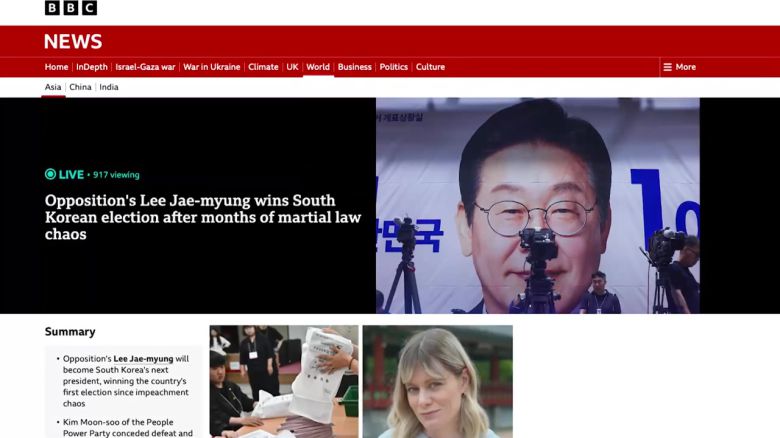Open the Business section
780x438 pixels.
coord(354,67)
